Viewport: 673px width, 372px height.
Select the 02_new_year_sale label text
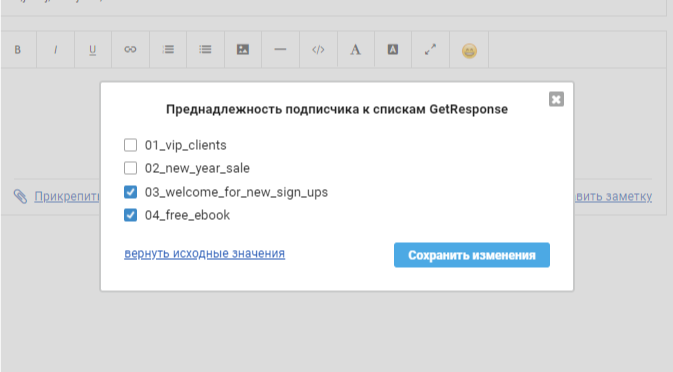coord(197,168)
